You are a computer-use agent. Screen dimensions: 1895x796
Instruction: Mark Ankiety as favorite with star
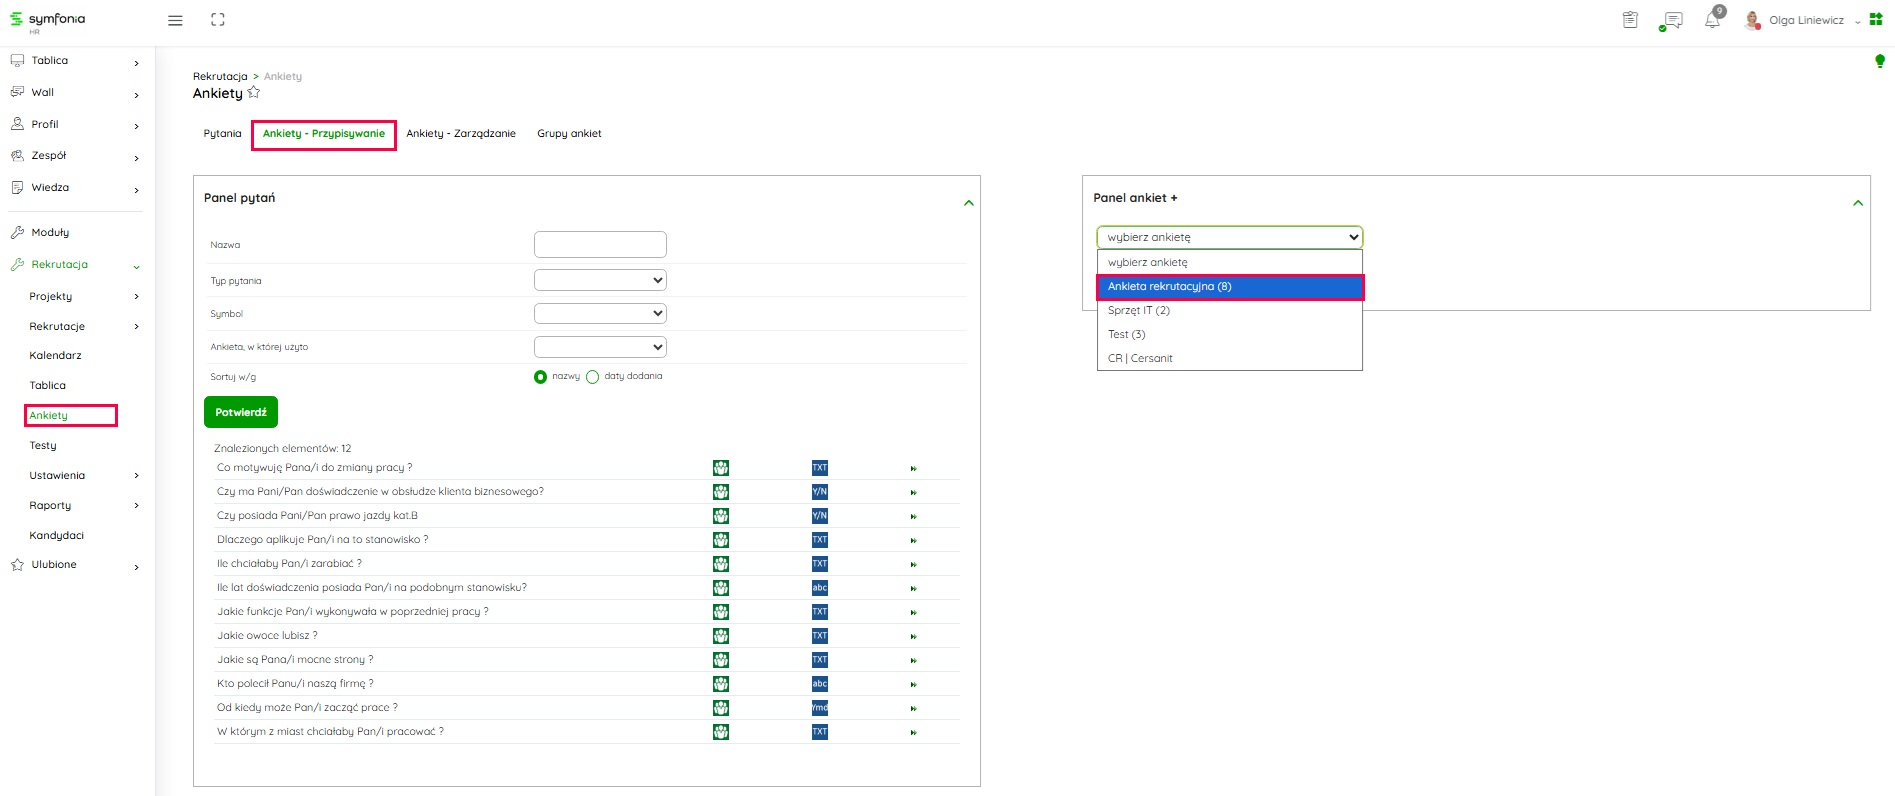pos(254,93)
